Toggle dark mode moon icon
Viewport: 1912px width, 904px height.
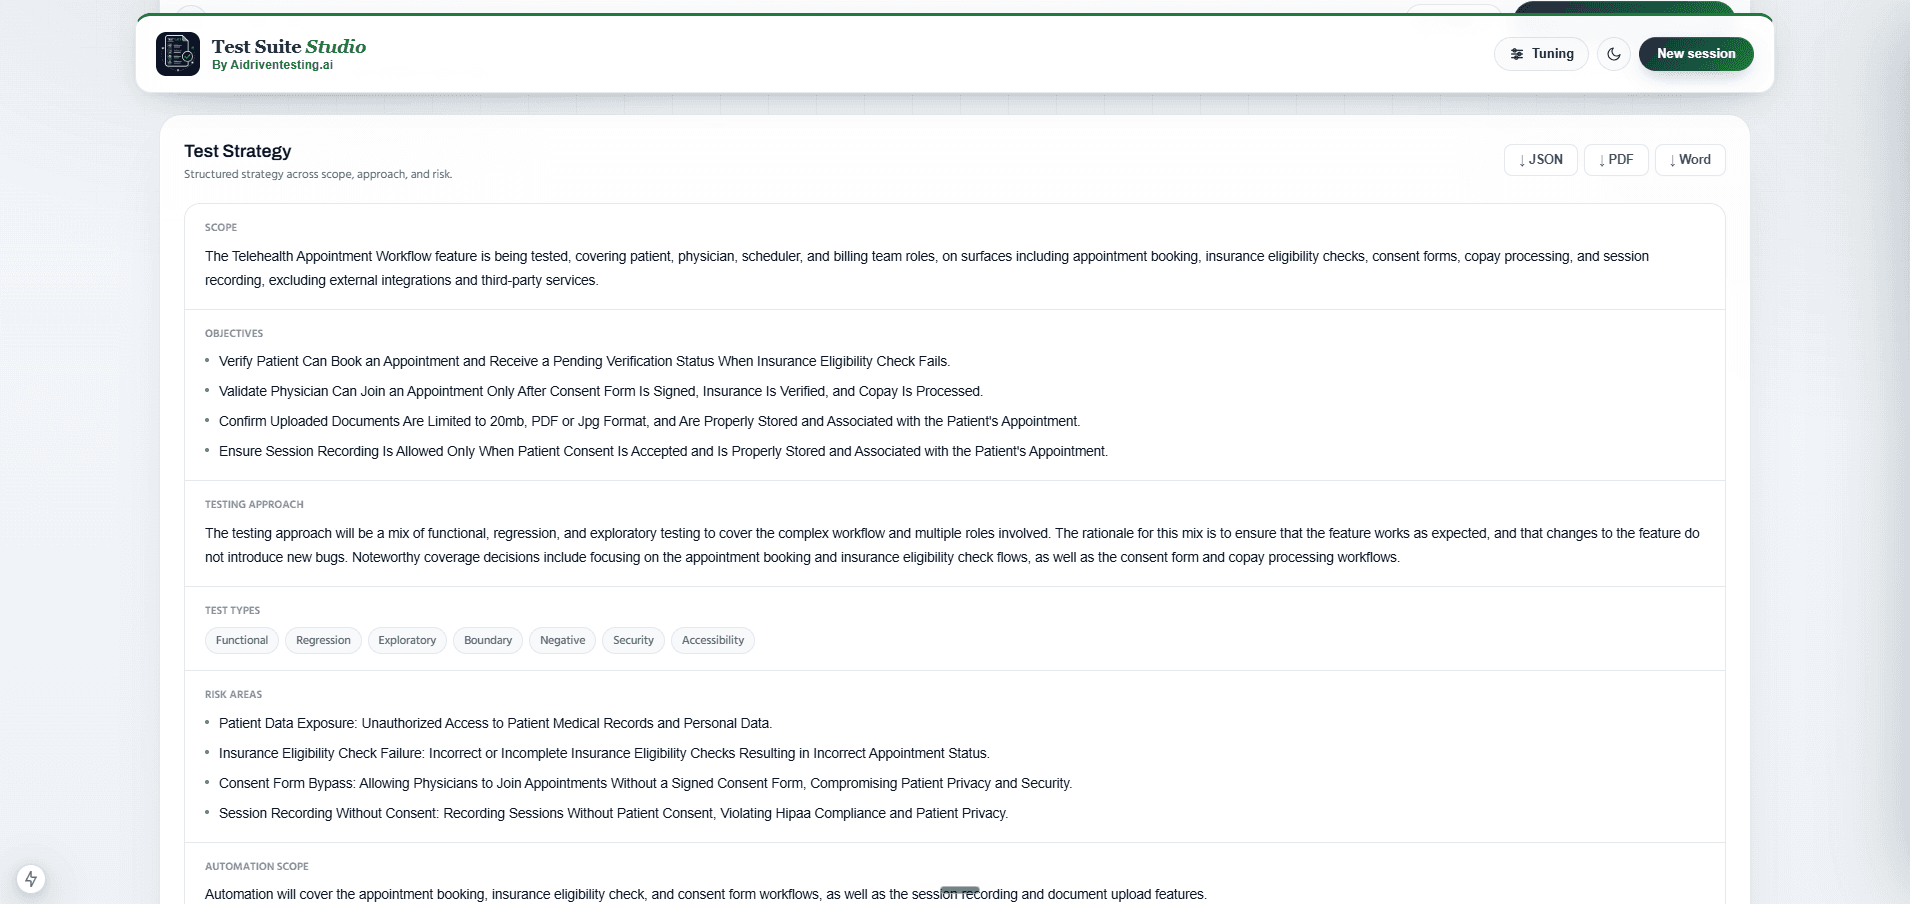tap(1614, 54)
